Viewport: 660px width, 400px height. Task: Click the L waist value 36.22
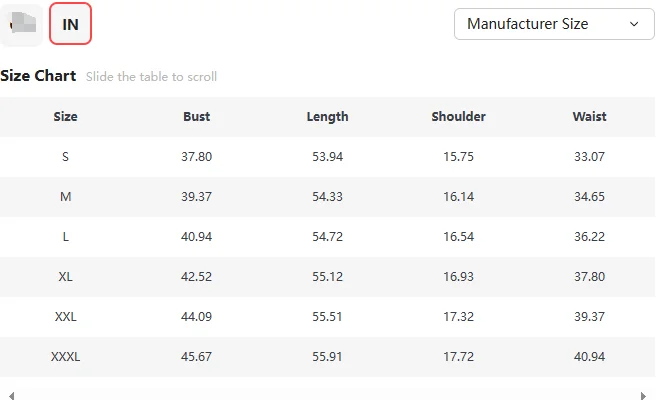pyautogui.click(x=589, y=237)
